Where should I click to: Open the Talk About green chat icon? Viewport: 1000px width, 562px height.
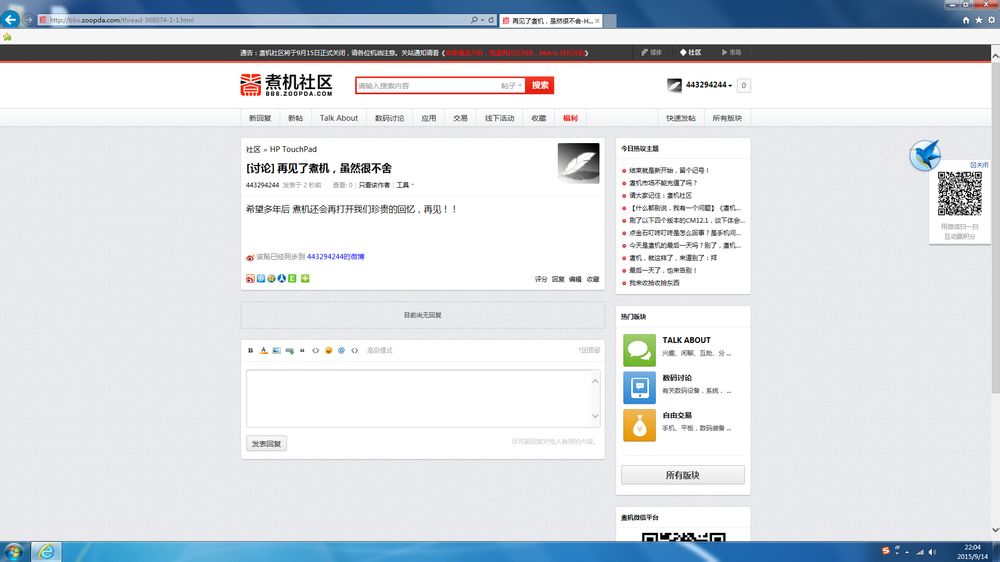[639, 350]
